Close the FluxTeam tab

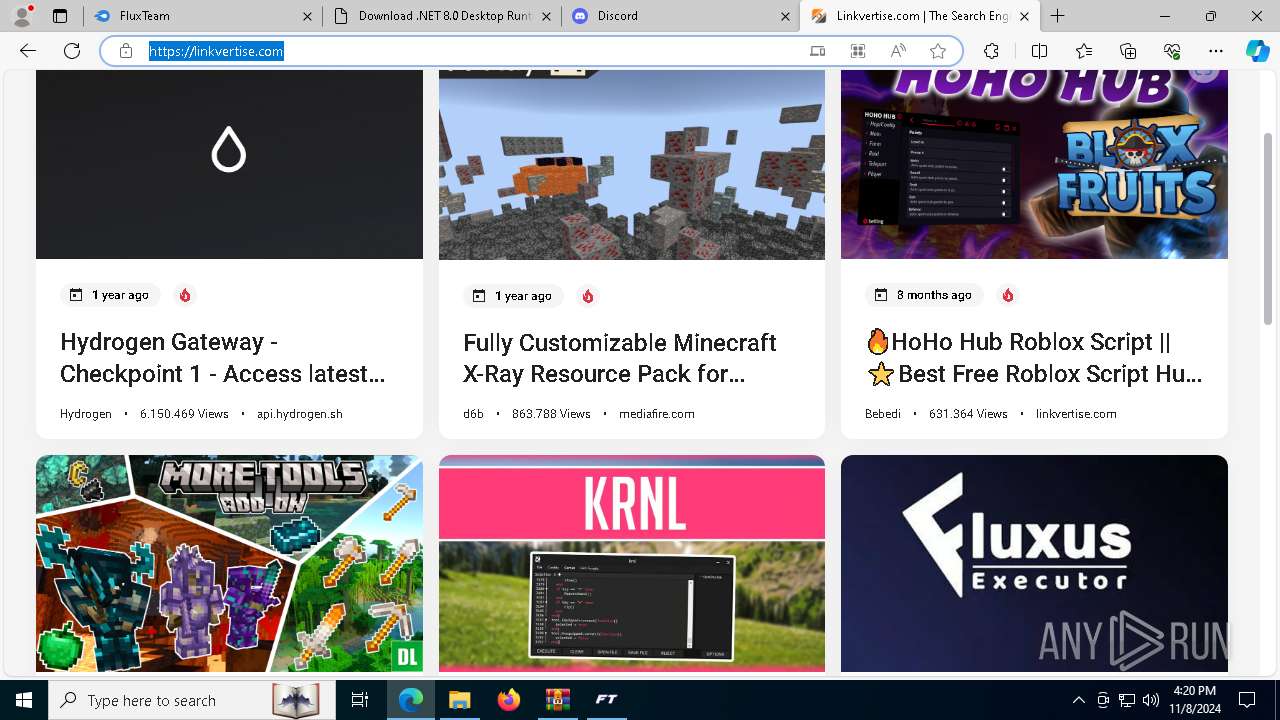(307, 16)
